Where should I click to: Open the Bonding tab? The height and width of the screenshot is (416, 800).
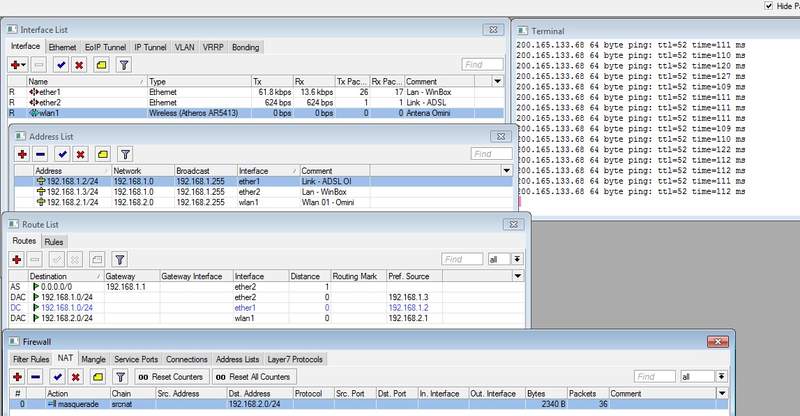[x=245, y=47]
